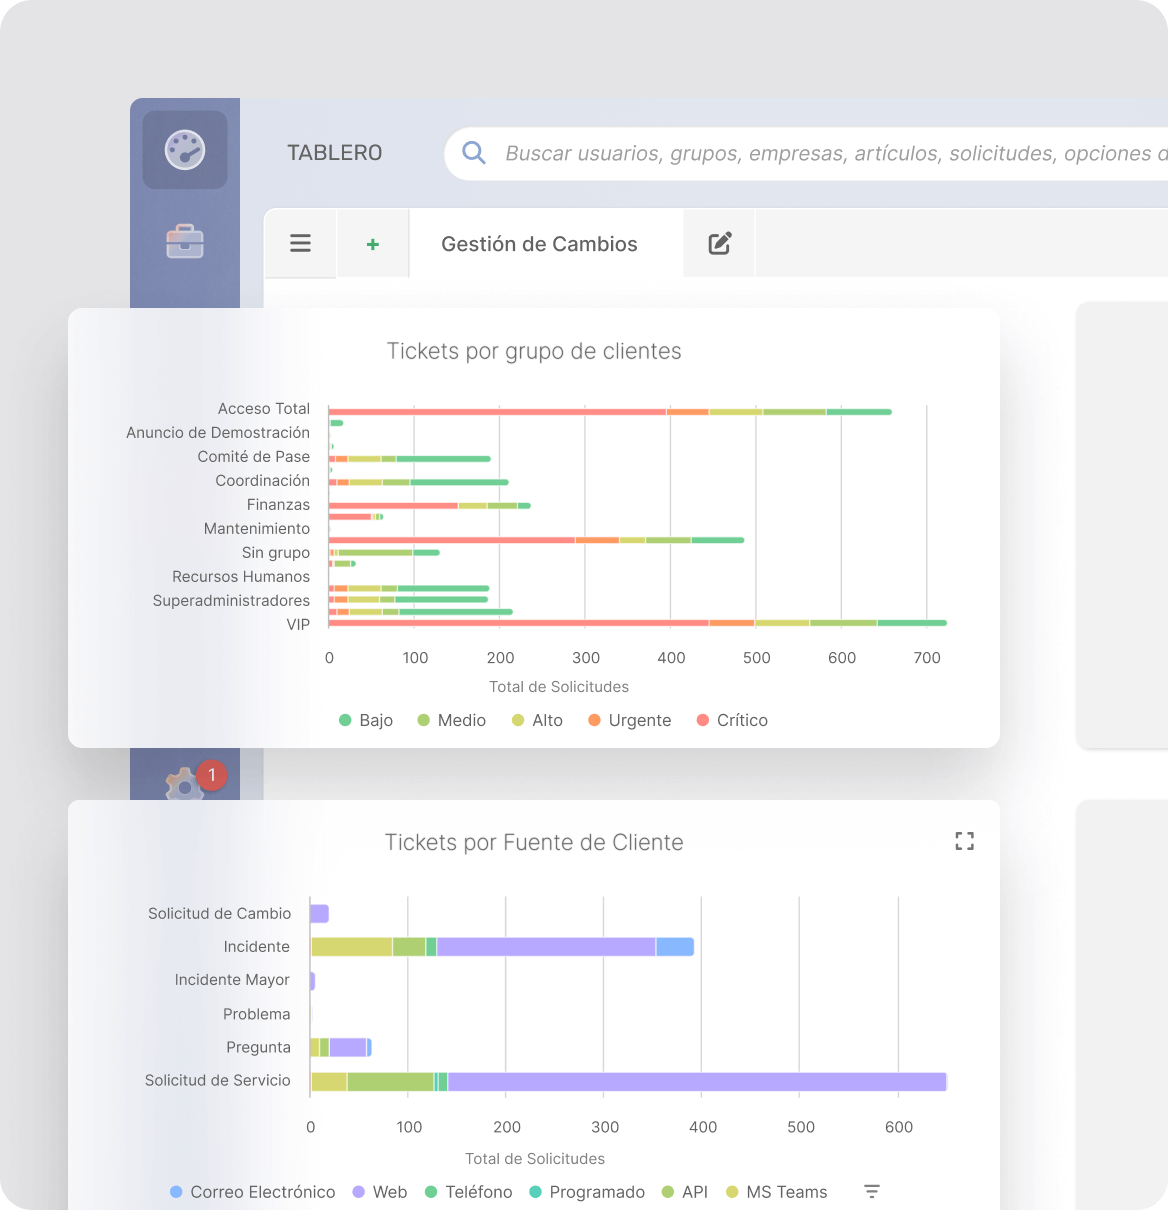Open the dashboard icon in the sidebar
The image size is (1168, 1210).
tap(184, 150)
